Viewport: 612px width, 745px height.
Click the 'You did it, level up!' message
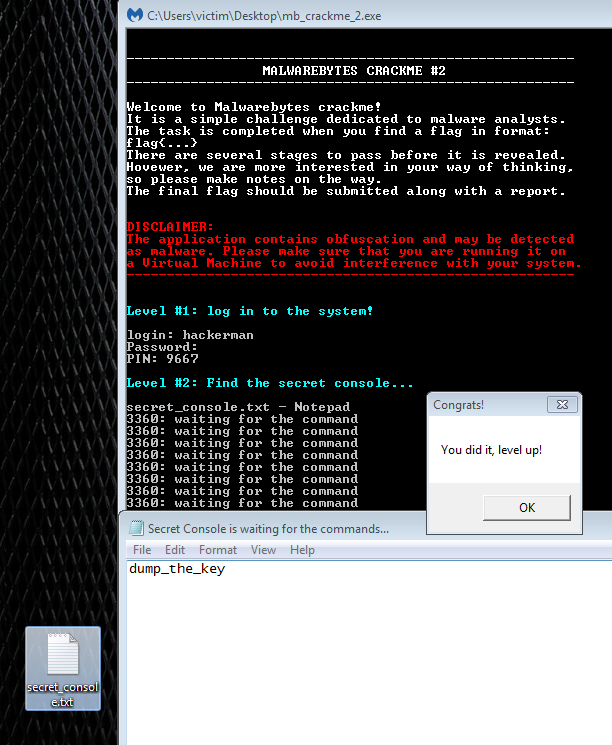(491, 450)
